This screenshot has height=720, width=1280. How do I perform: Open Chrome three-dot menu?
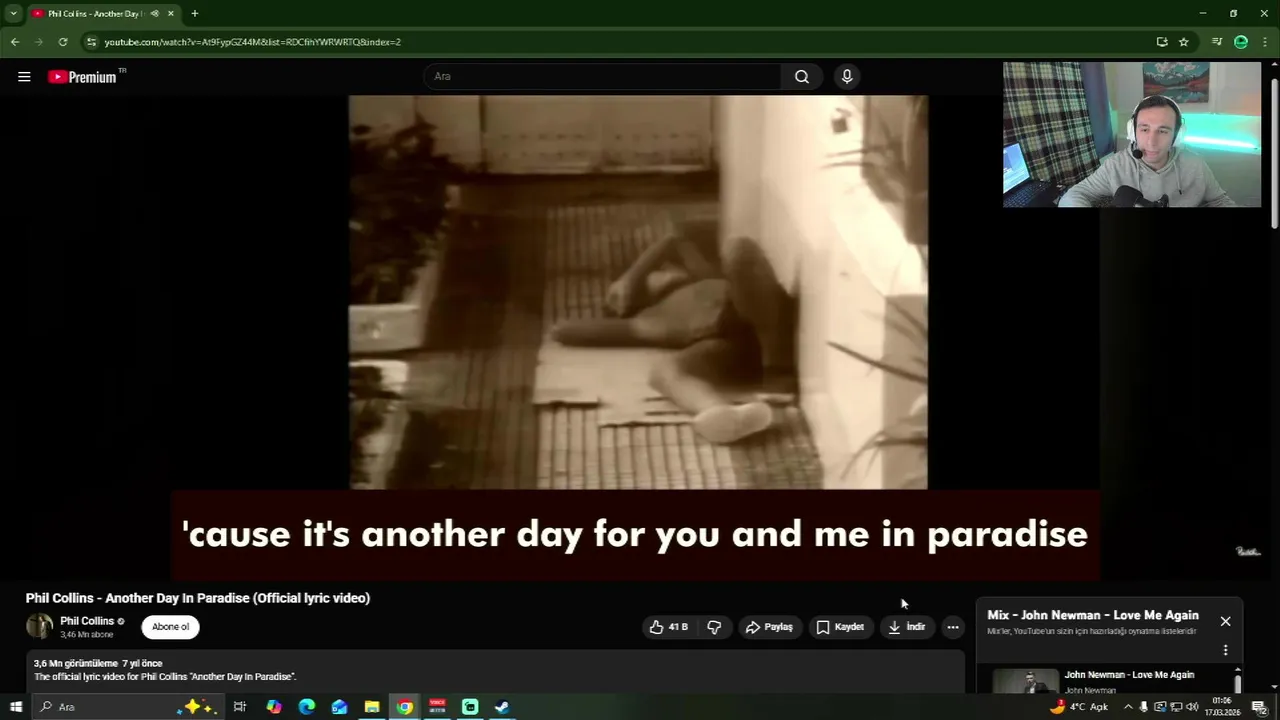pyautogui.click(x=1266, y=42)
